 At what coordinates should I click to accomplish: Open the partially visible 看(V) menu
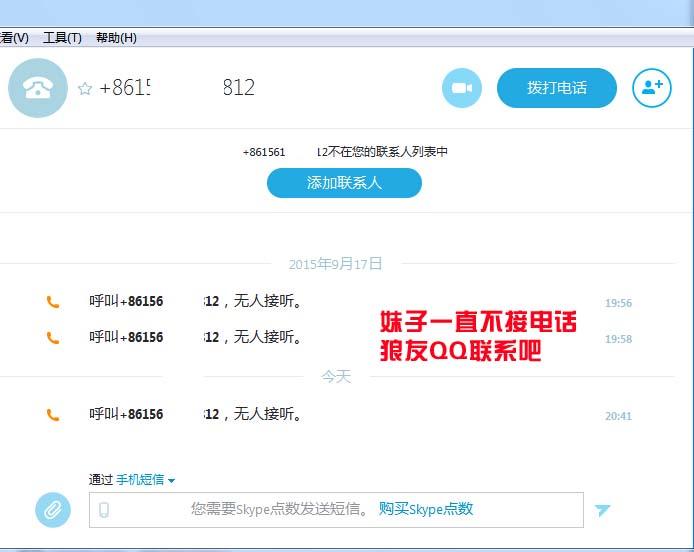(x=14, y=38)
